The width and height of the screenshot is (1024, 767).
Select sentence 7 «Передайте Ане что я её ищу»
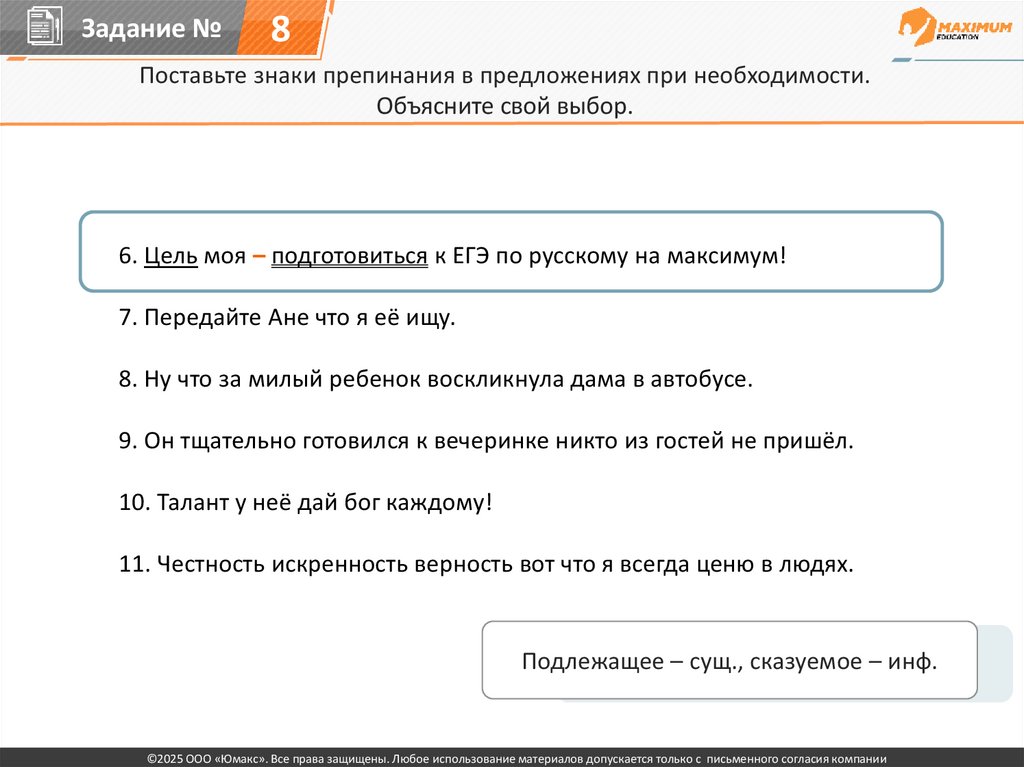coord(286,319)
